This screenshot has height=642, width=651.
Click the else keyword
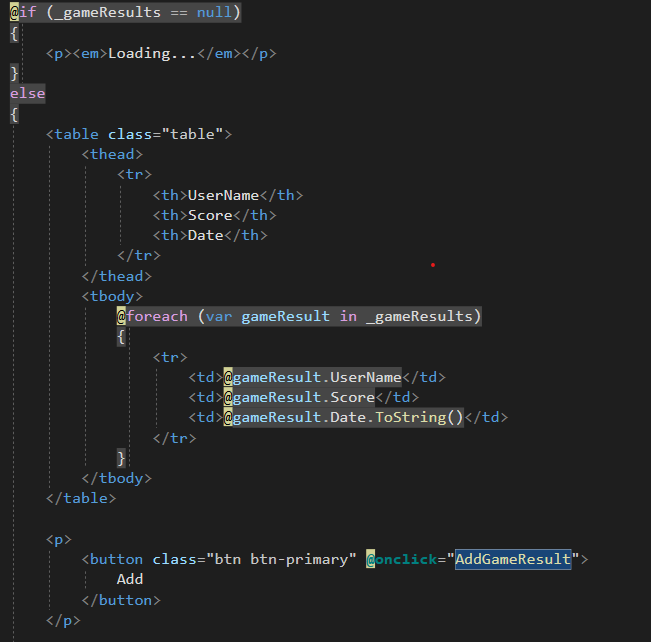coord(27,93)
